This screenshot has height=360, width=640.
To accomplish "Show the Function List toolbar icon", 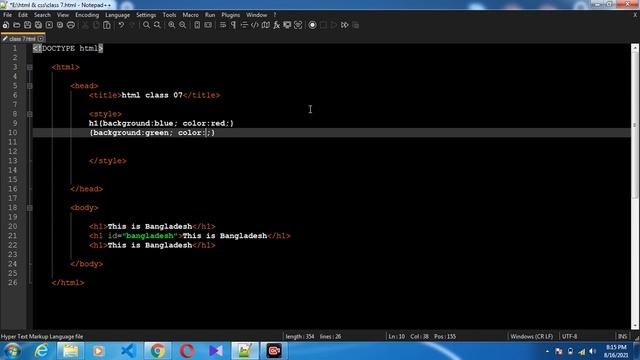I will 276,25.
